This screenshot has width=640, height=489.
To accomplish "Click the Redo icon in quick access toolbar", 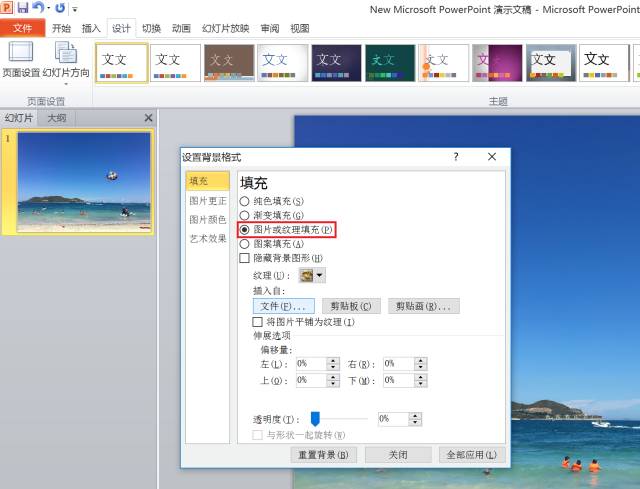I will [60, 8].
